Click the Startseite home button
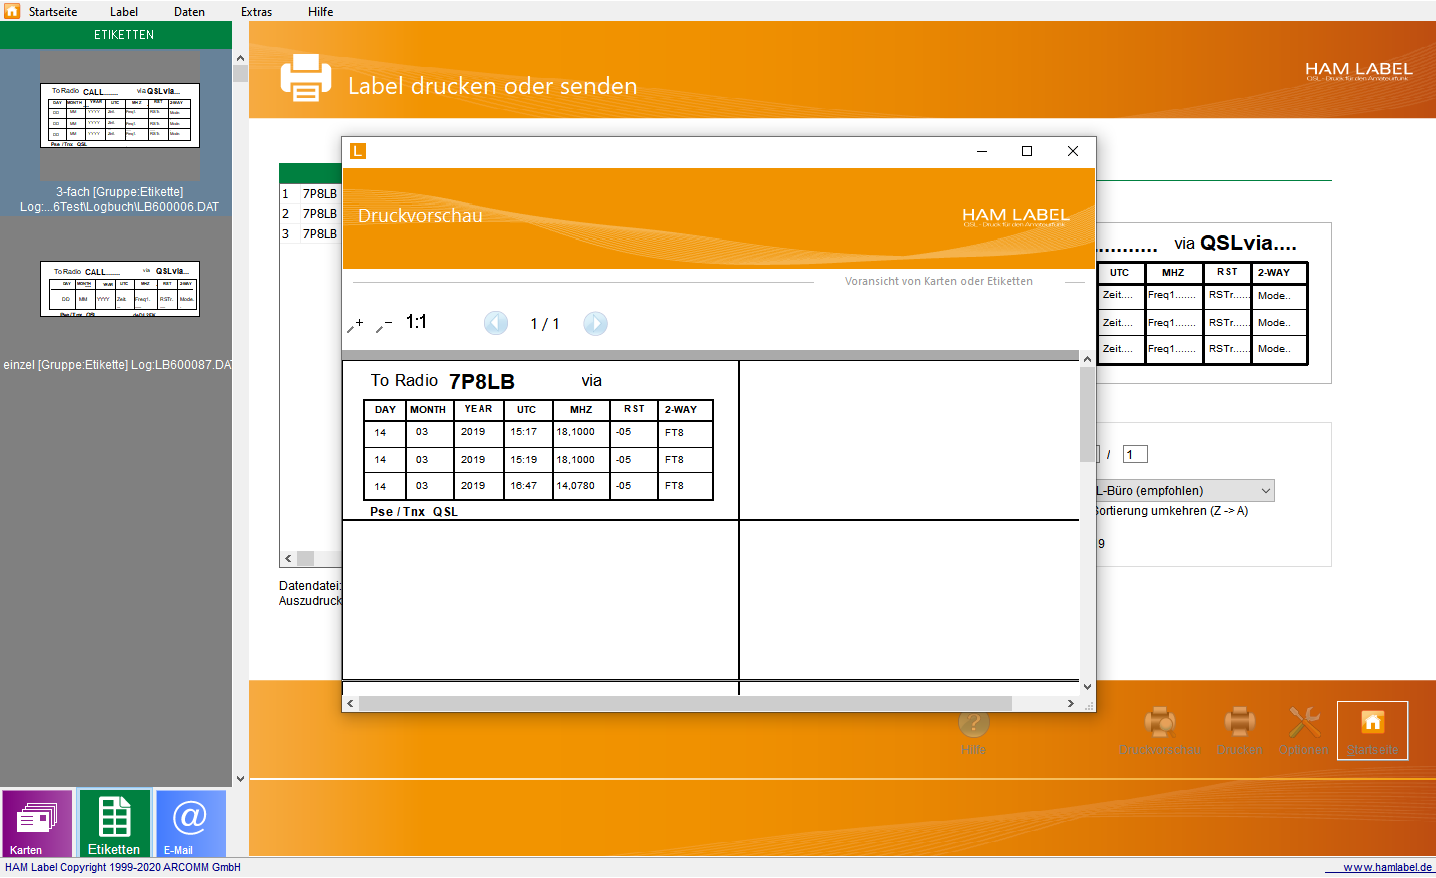This screenshot has width=1436, height=878. coord(1372,731)
